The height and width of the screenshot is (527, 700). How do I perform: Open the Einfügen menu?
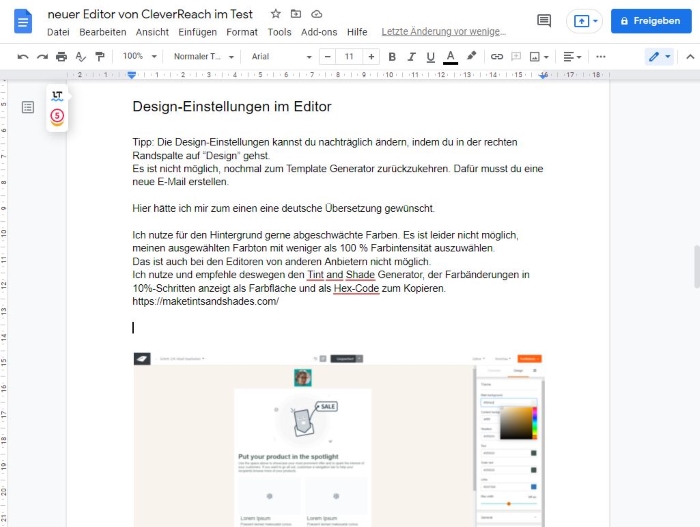197,32
